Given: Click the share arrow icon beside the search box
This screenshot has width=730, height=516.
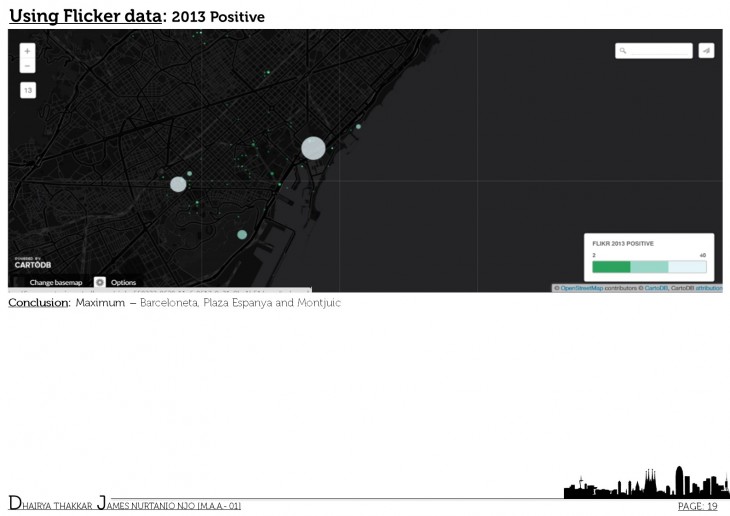Looking at the screenshot, I should pyautogui.click(x=706, y=50).
